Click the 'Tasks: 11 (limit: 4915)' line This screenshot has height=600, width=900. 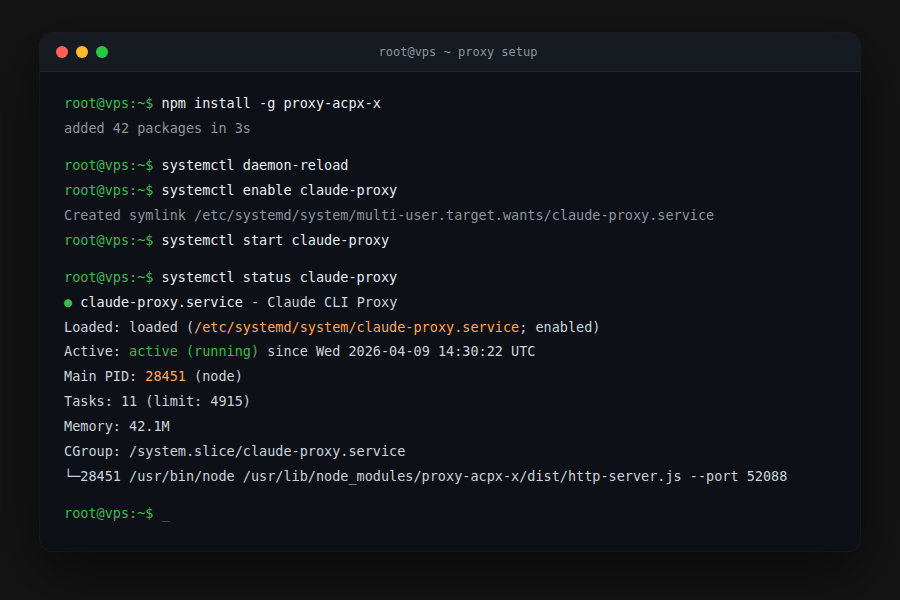157,402
